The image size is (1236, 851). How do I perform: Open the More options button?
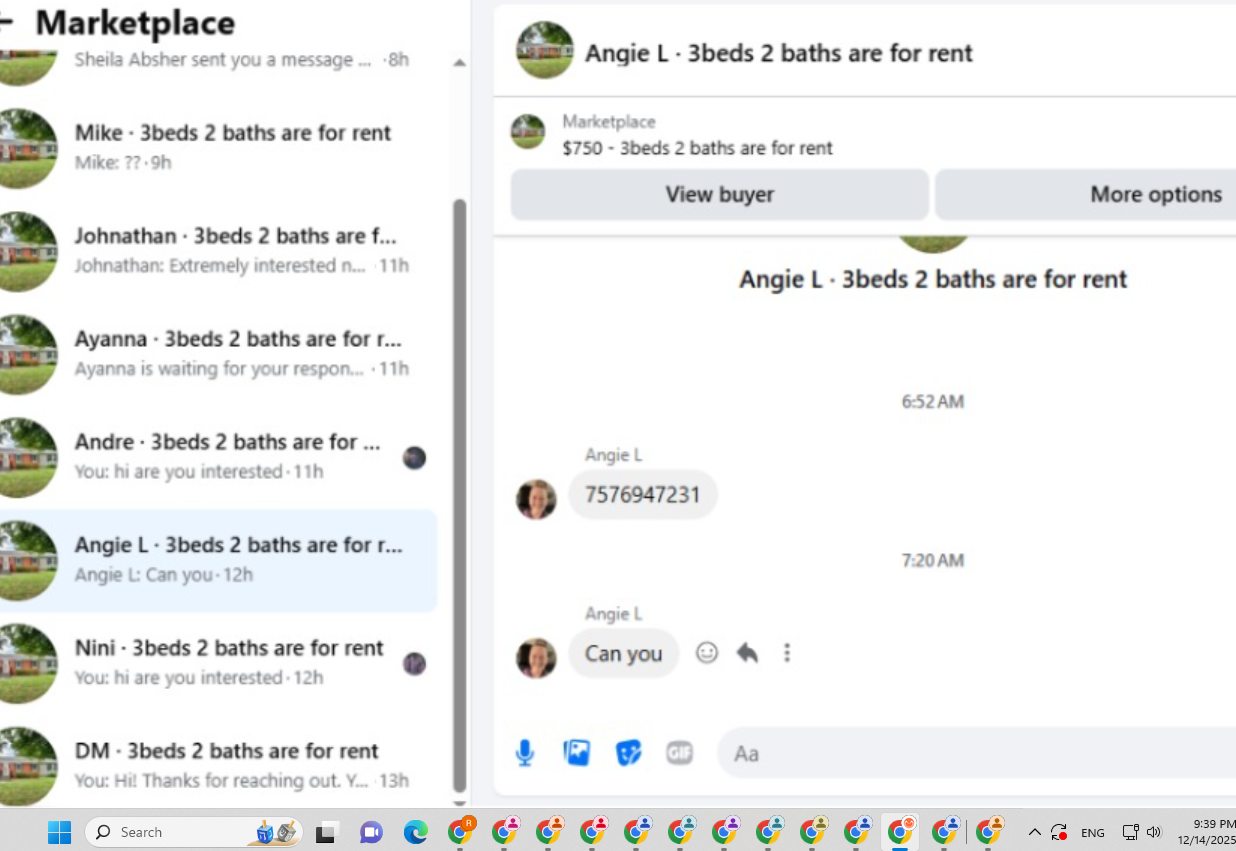point(1086,194)
